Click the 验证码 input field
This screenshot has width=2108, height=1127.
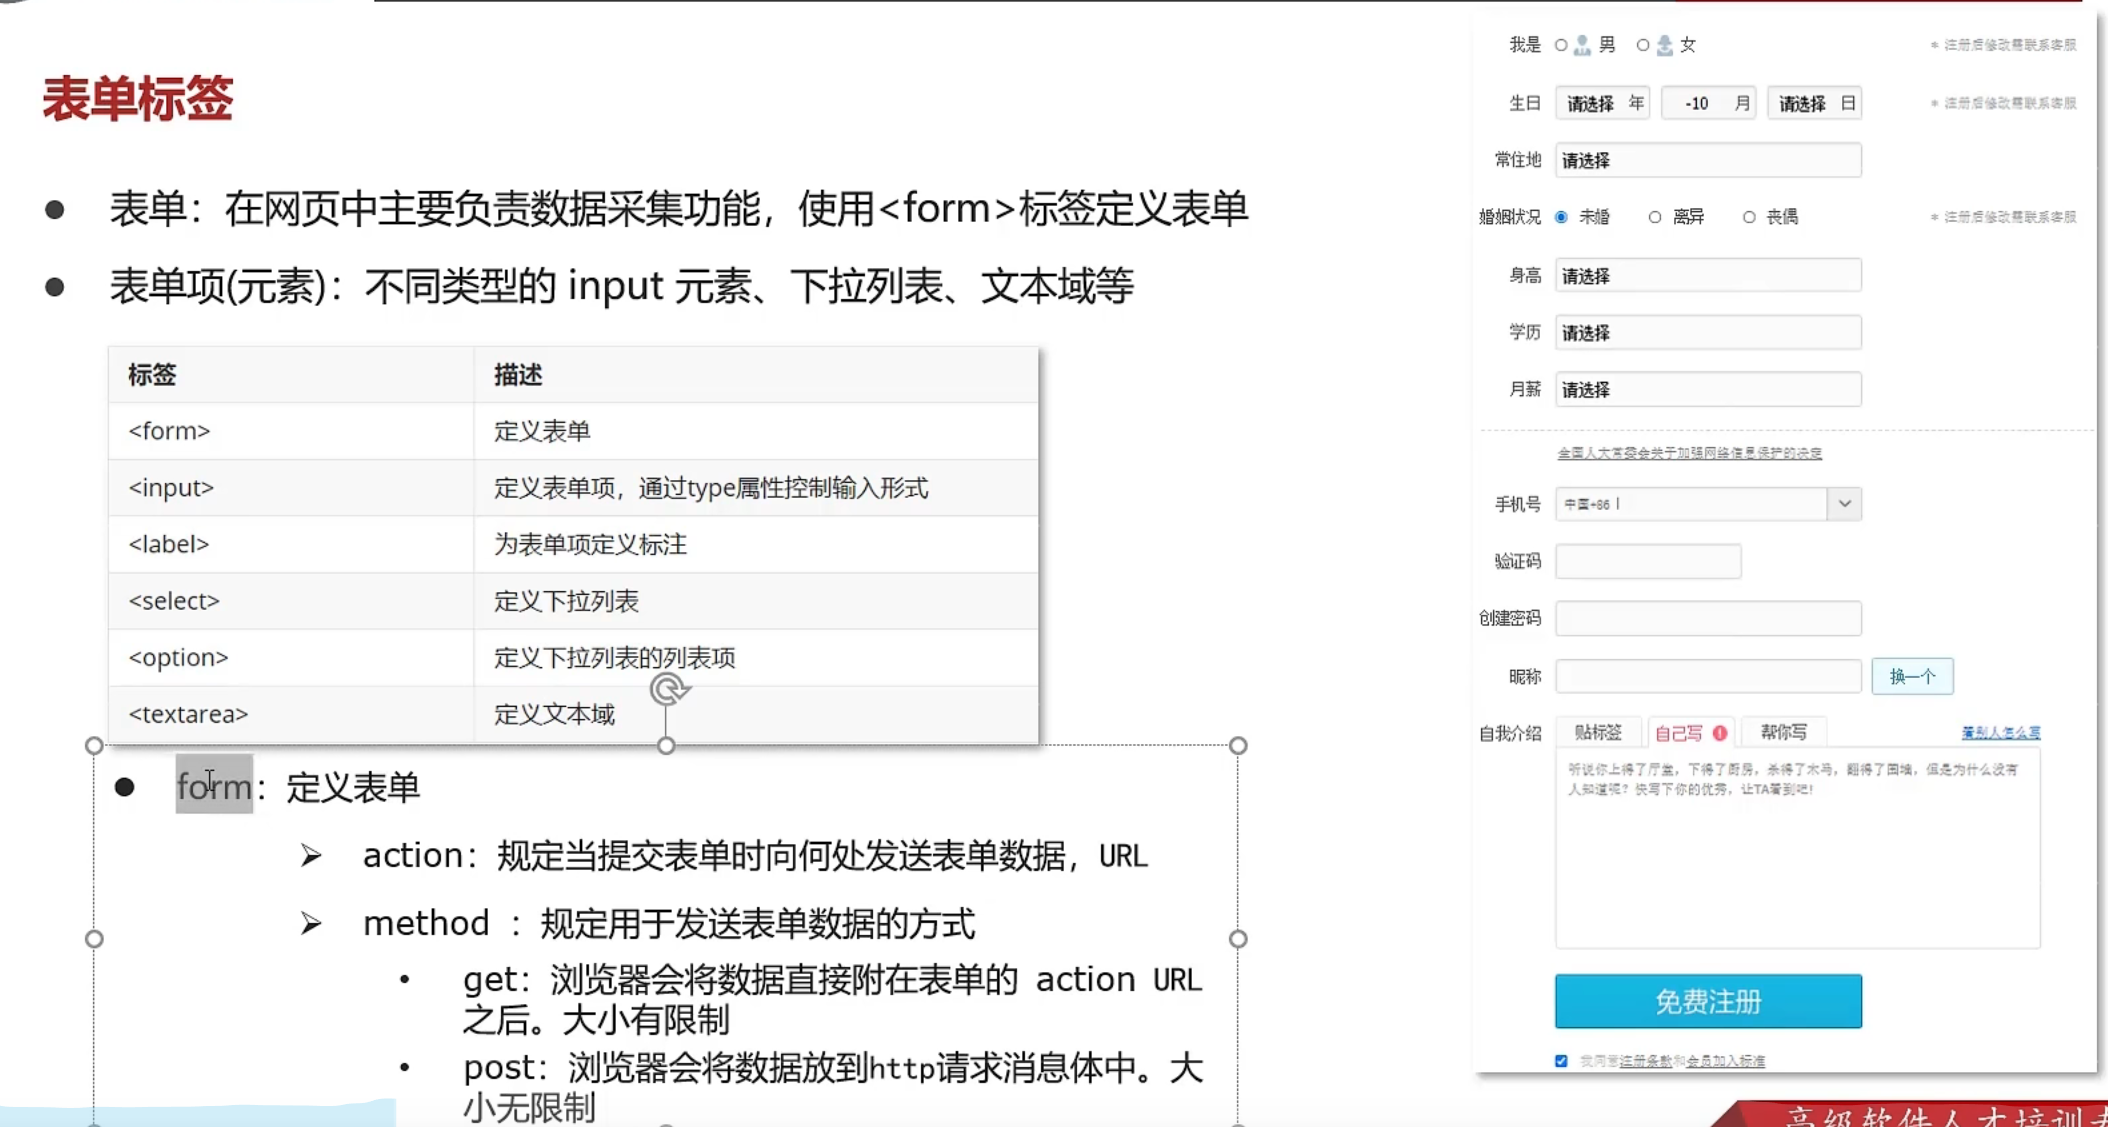coord(1647,562)
